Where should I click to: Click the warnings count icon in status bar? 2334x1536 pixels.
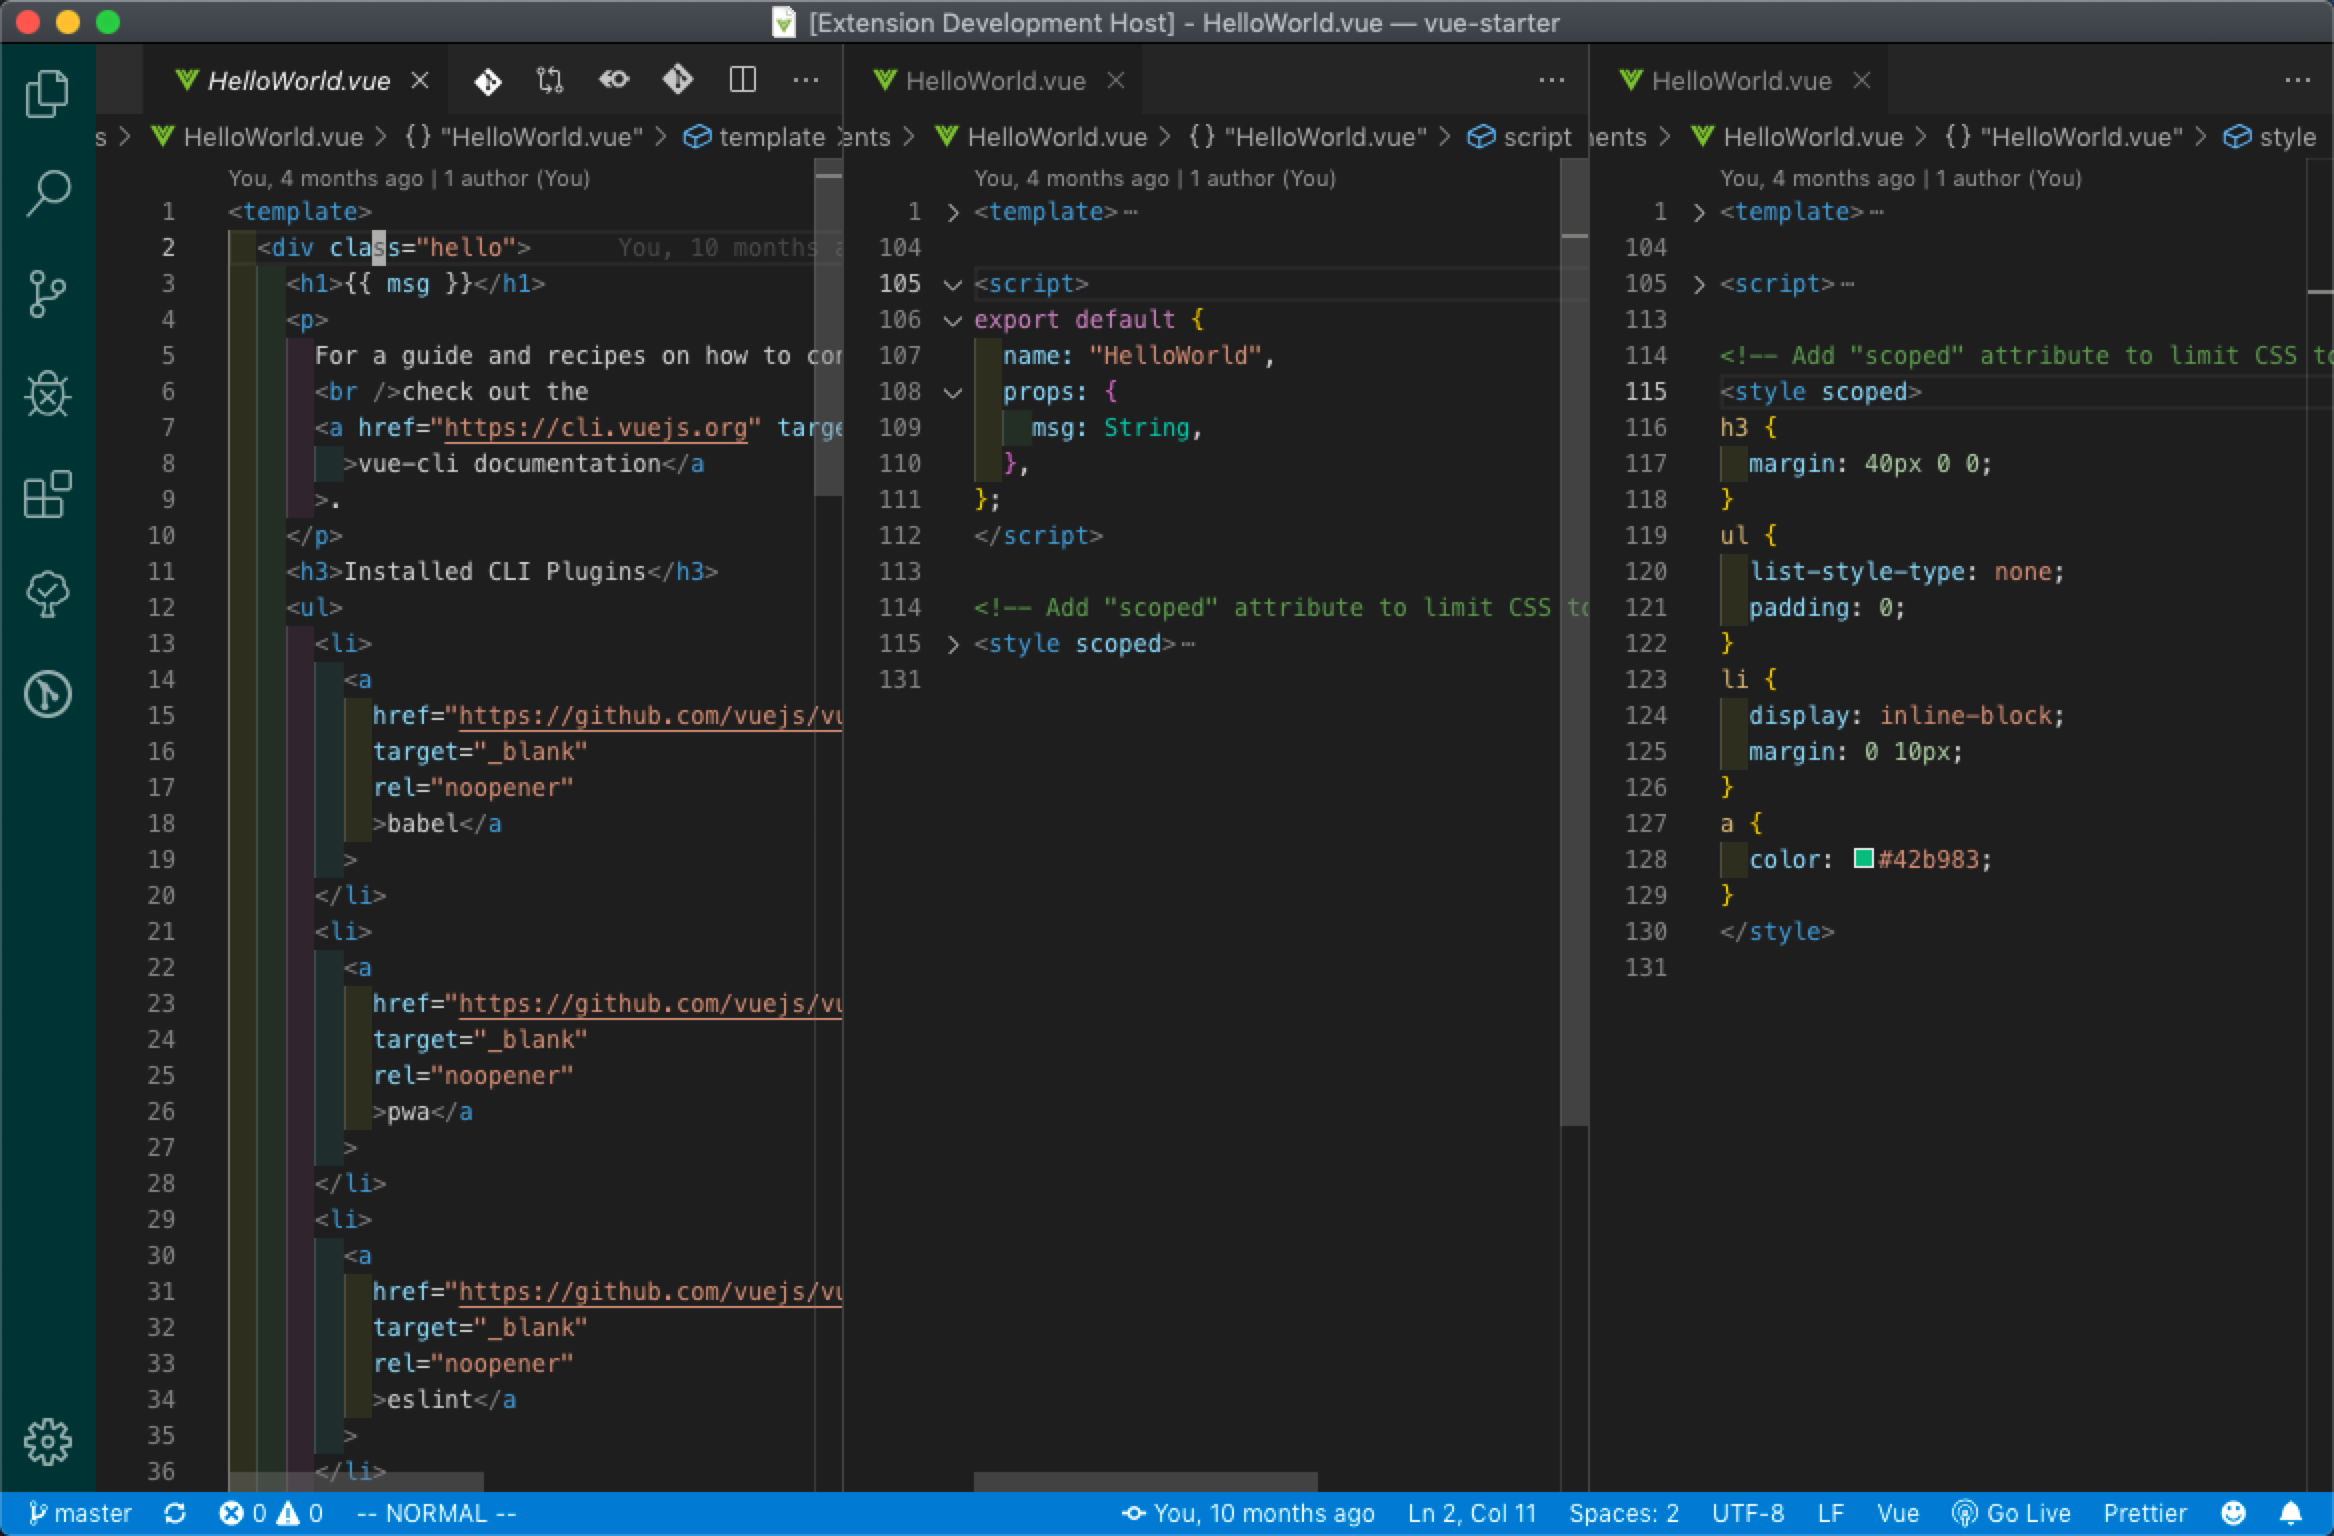[x=299, y=1514]
